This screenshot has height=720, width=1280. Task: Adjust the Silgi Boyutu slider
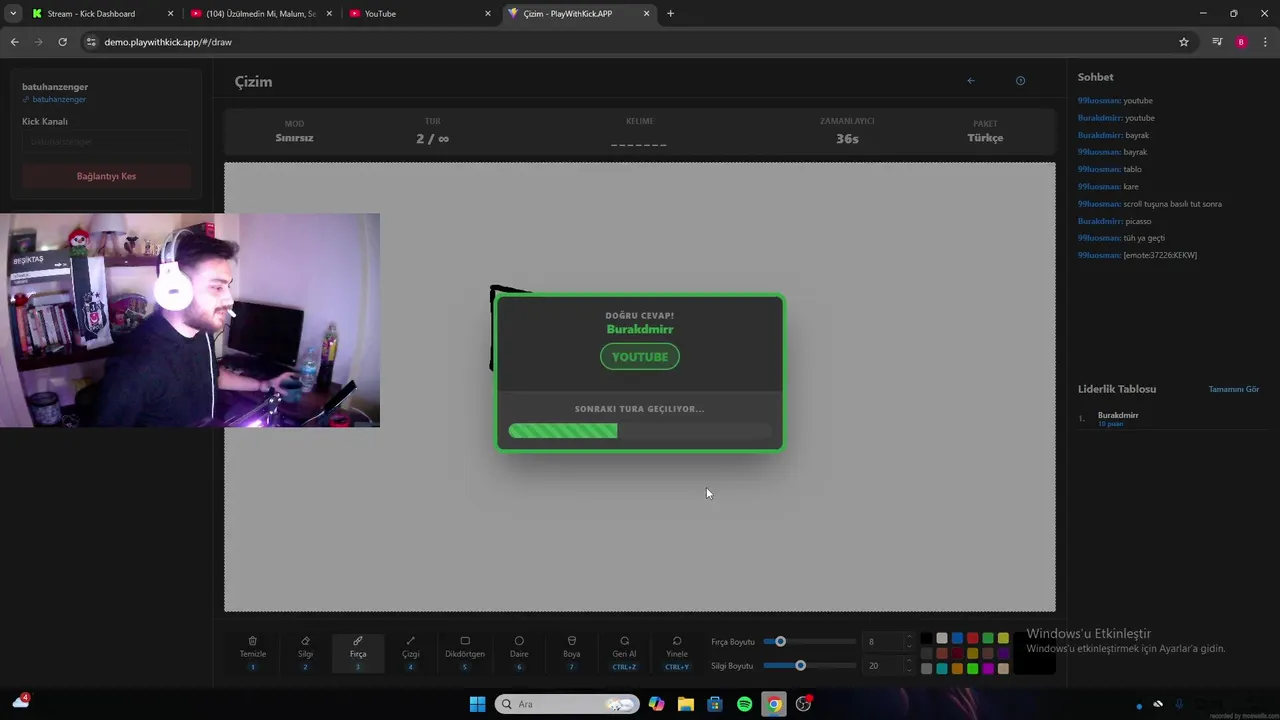[809, 665]
